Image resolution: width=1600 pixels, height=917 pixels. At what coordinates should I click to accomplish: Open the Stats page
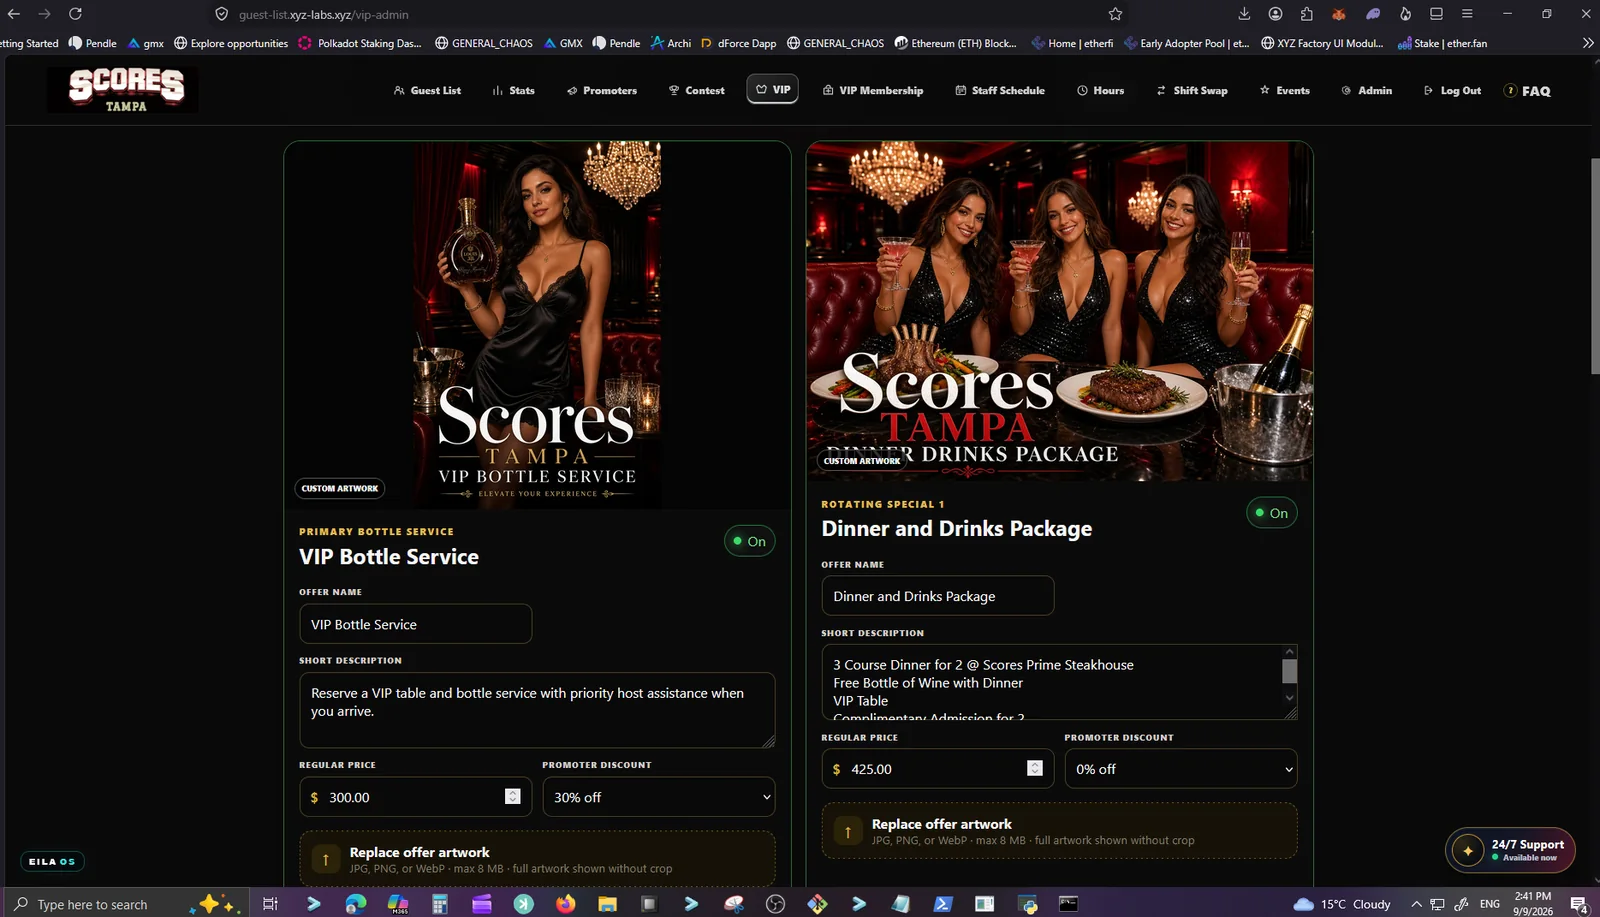(513, 90)
